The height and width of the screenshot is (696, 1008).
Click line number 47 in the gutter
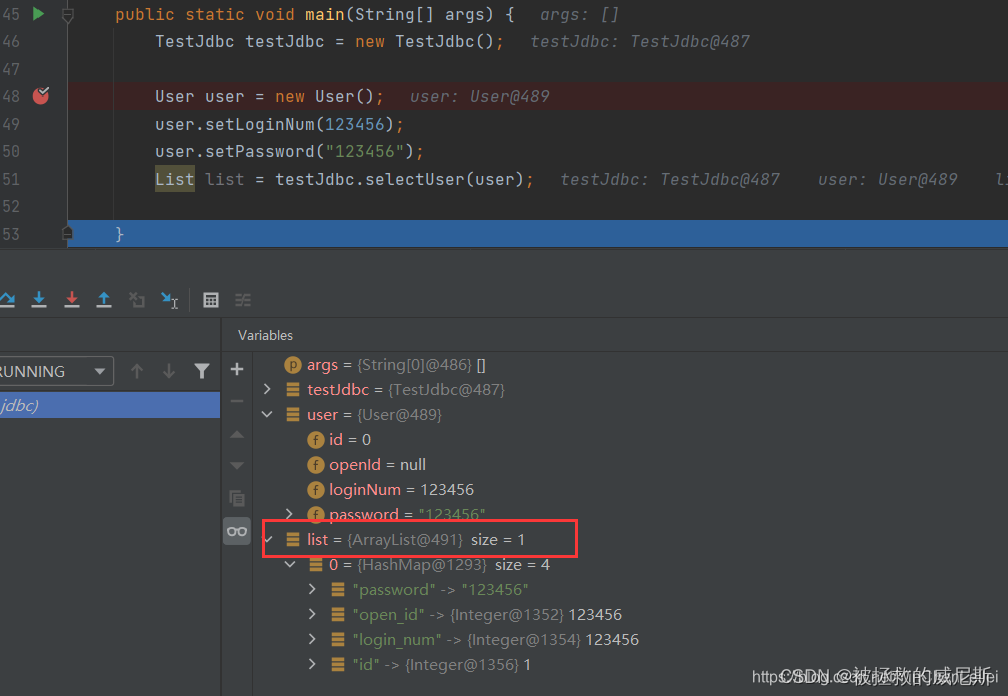point(11,69)
